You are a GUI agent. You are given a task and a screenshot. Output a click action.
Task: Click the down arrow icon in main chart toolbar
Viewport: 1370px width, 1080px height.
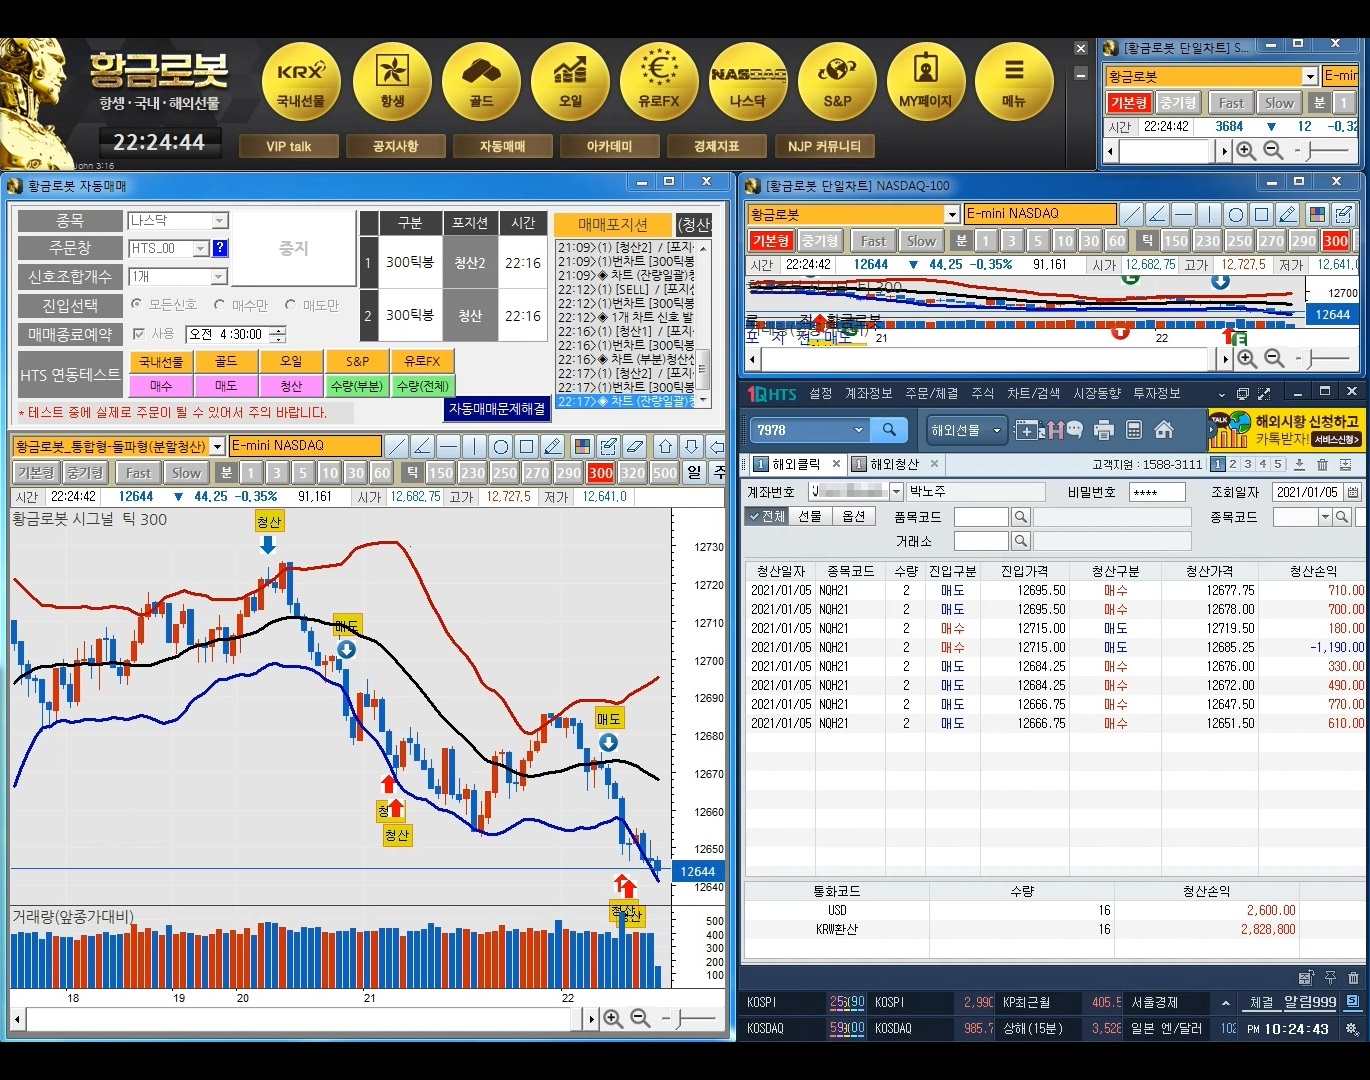pyautogui.click(x=691, y=446)
